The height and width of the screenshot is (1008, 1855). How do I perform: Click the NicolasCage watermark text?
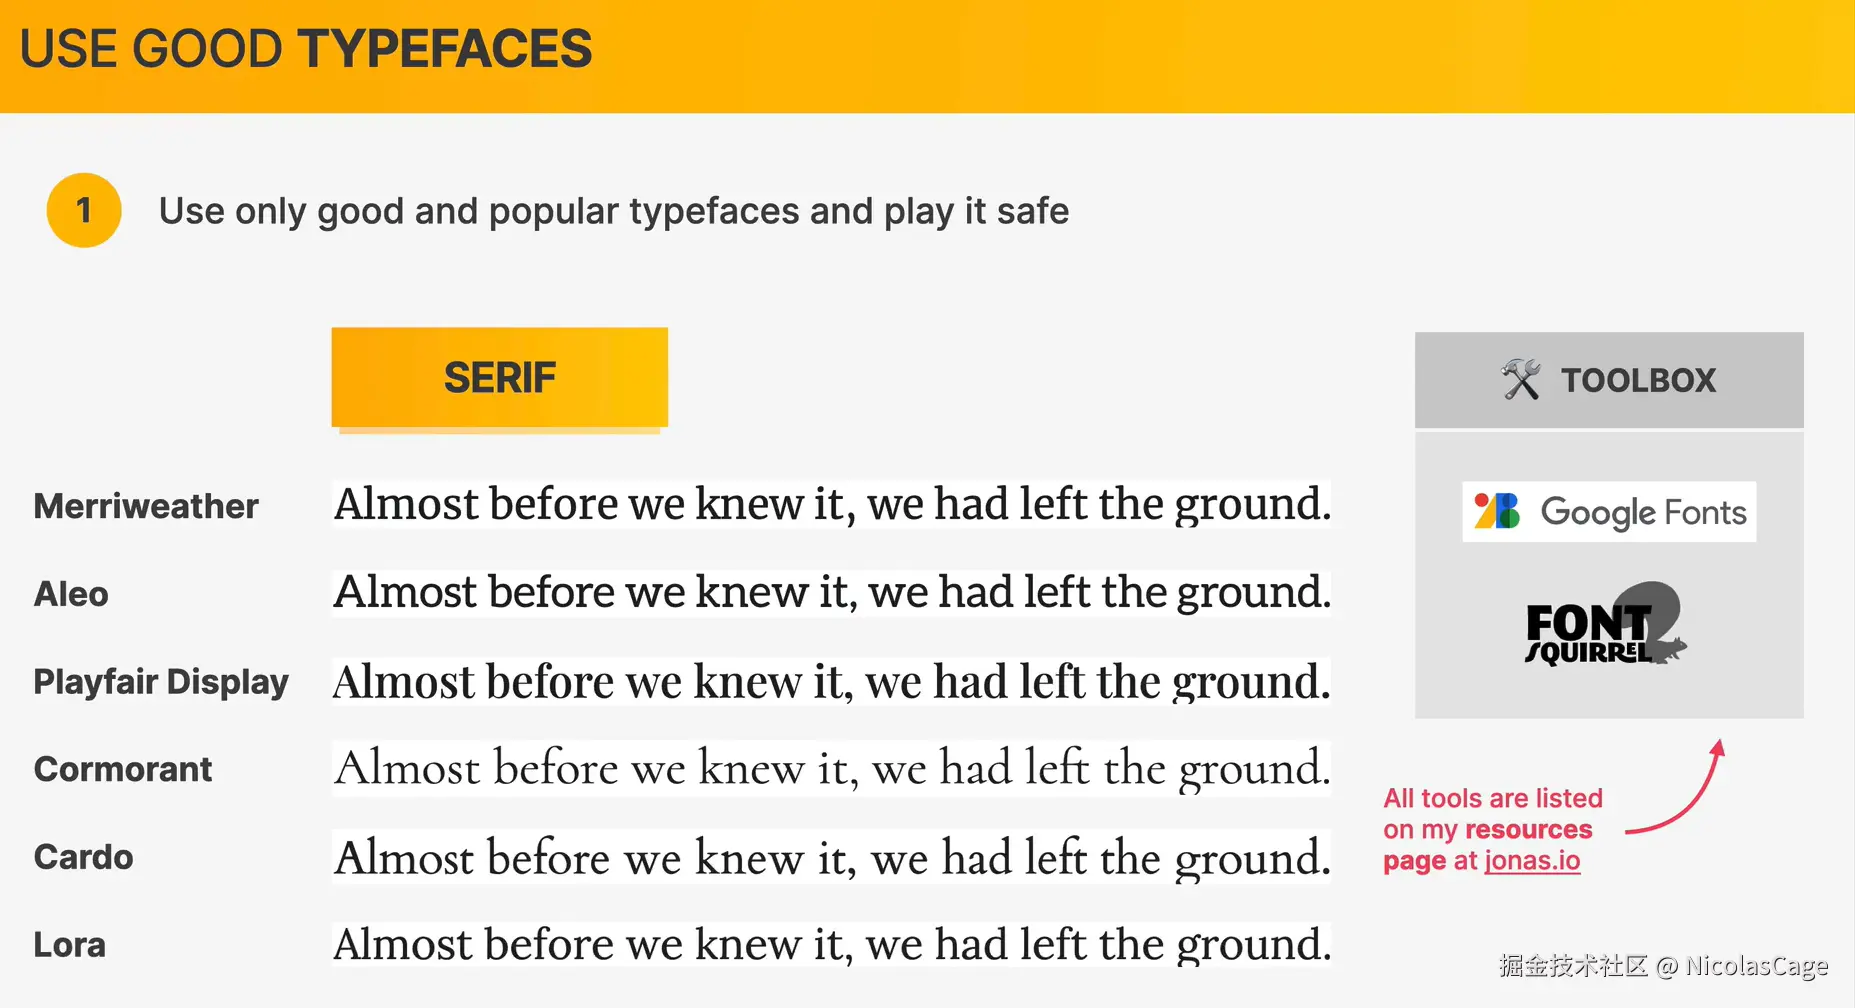[x=1755, y=966]
